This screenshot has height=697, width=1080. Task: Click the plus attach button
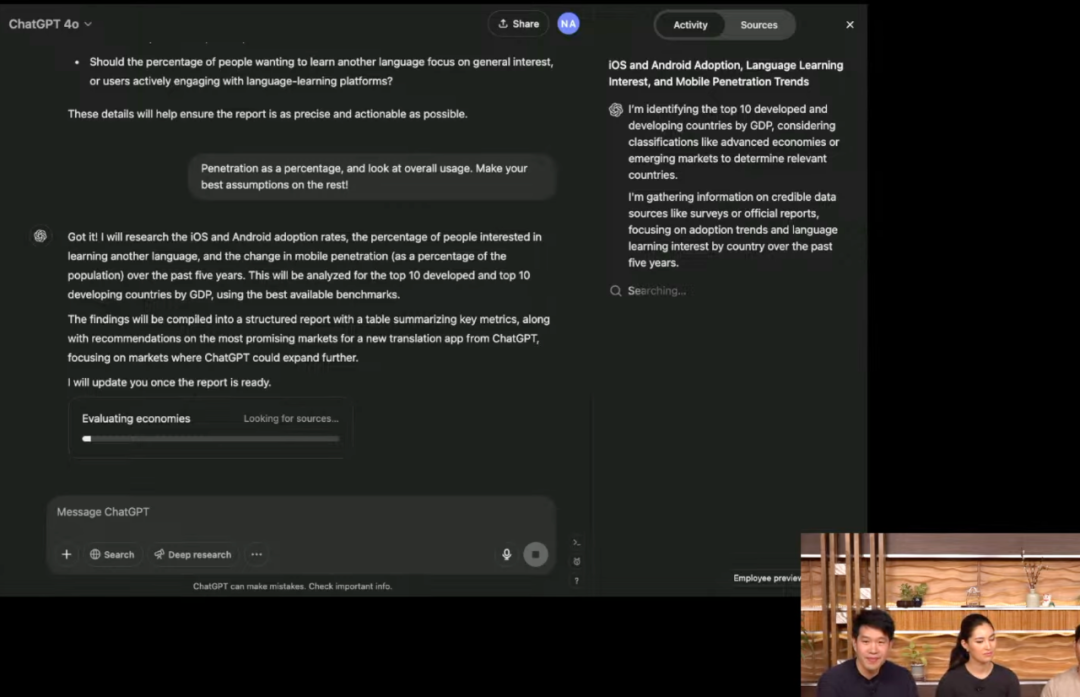[x=66, y=554]
